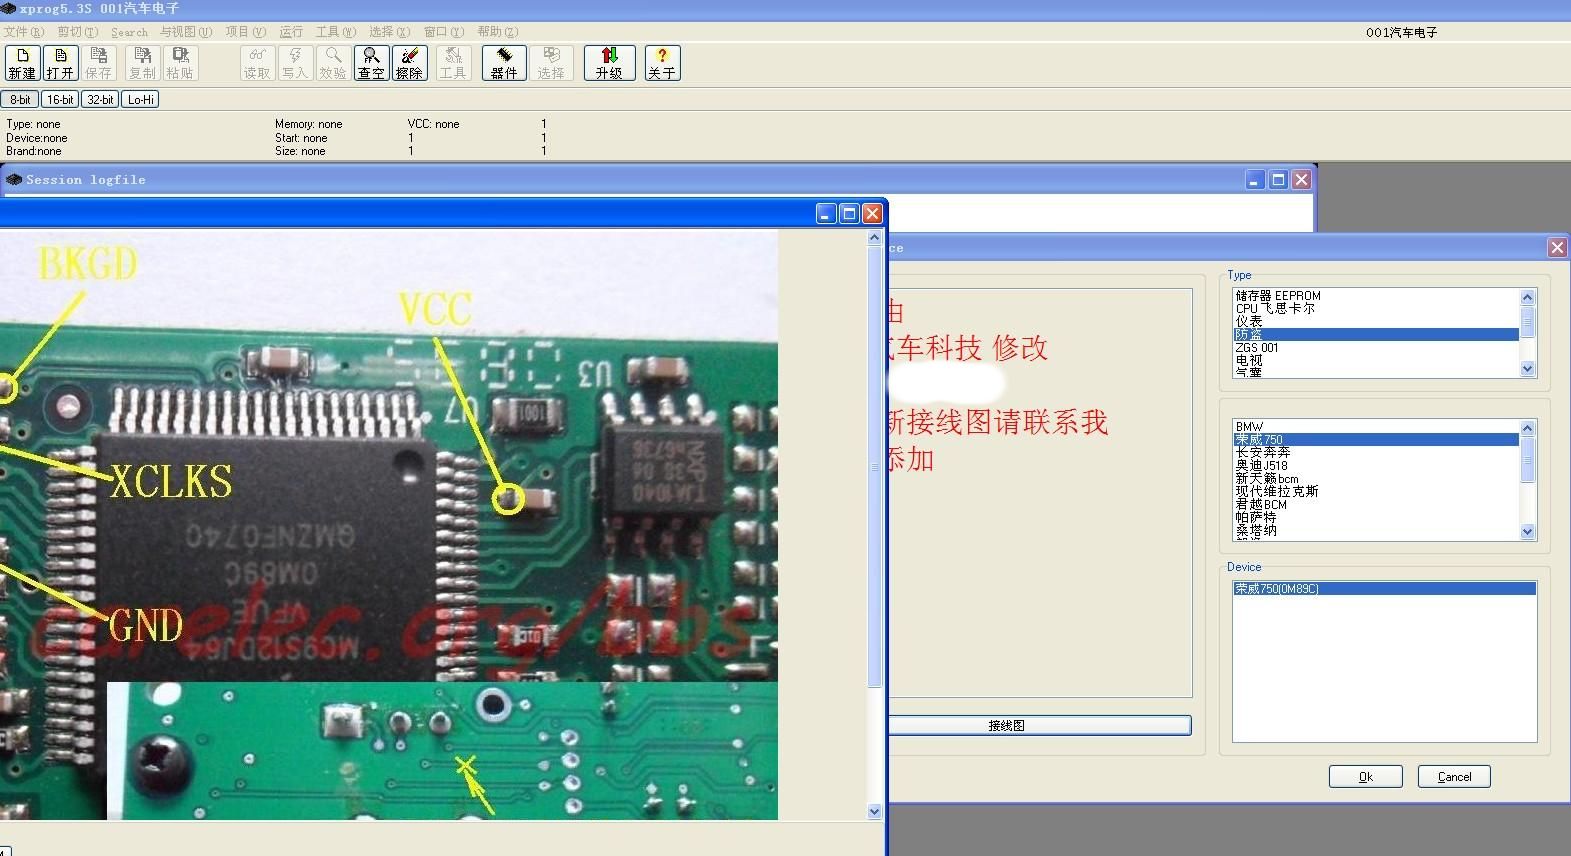Click the 效验 (Verify) toolbar icon
The width and height of the screenshot is (1571, 856).
coord(333,63)
